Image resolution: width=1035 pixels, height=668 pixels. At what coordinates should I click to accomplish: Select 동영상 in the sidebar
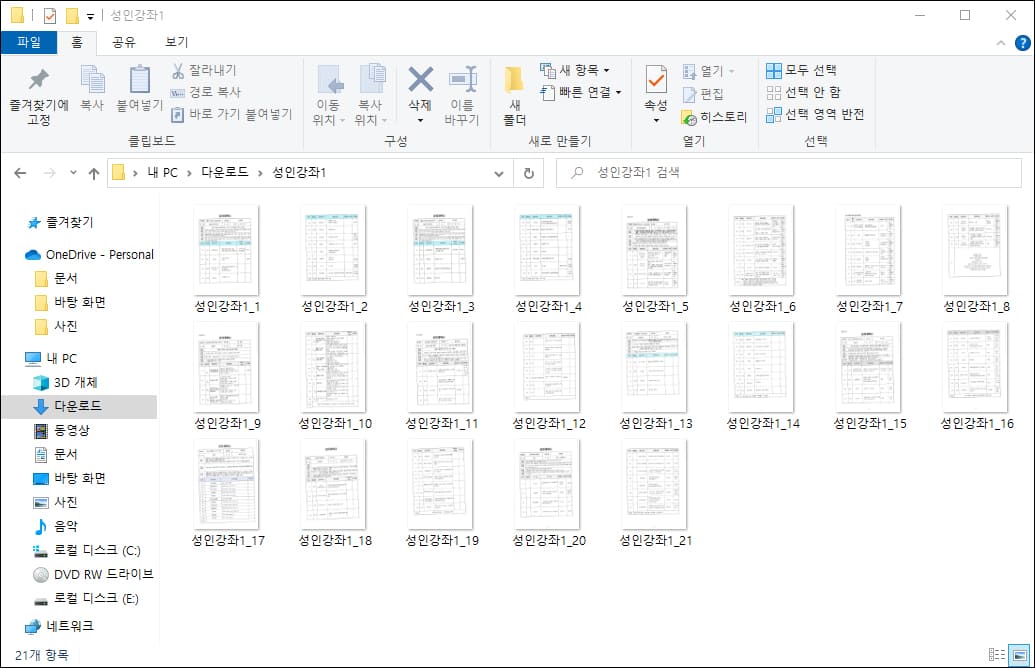click(x=62, y=430)
